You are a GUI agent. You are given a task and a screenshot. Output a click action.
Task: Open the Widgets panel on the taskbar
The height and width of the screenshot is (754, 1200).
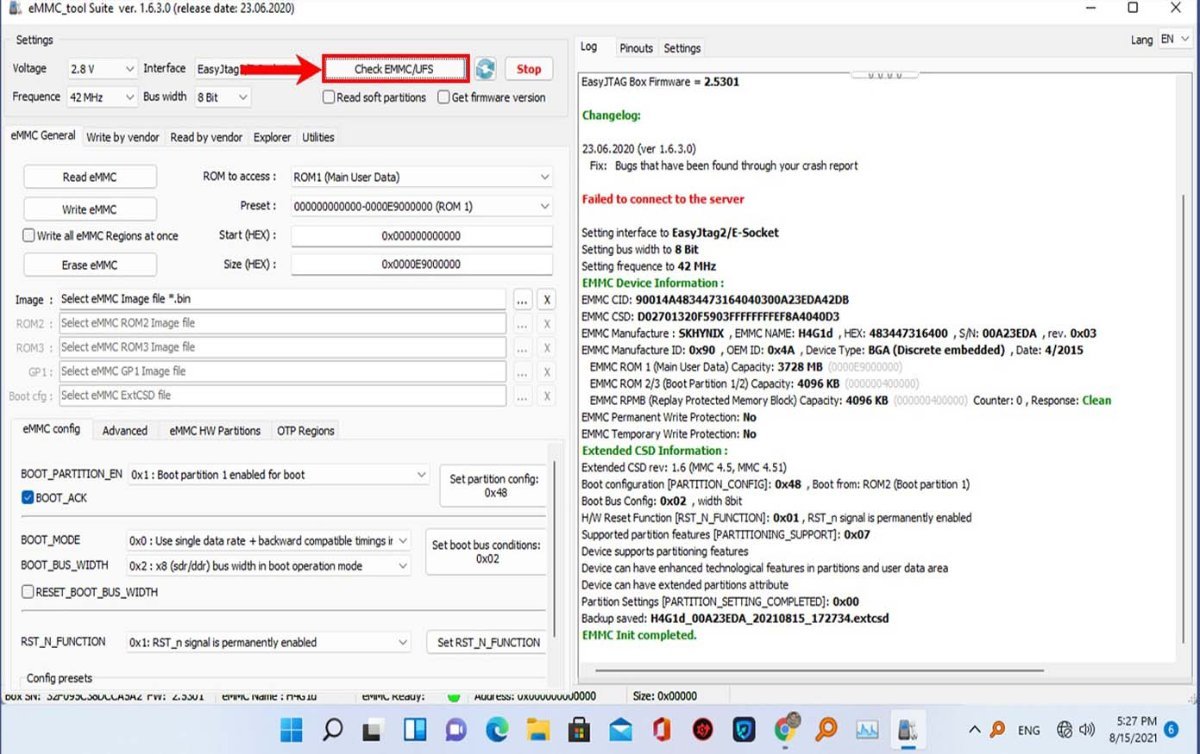415,729
